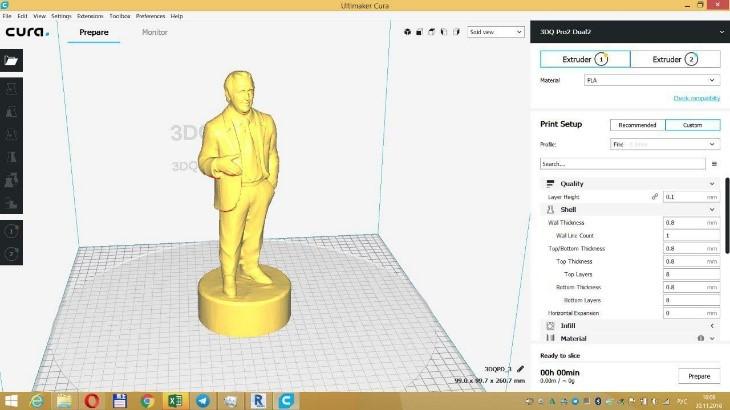This screenshot has width=730, height=410.
Task: Click the Check compatibility link
Action: [x=696, y=98]
